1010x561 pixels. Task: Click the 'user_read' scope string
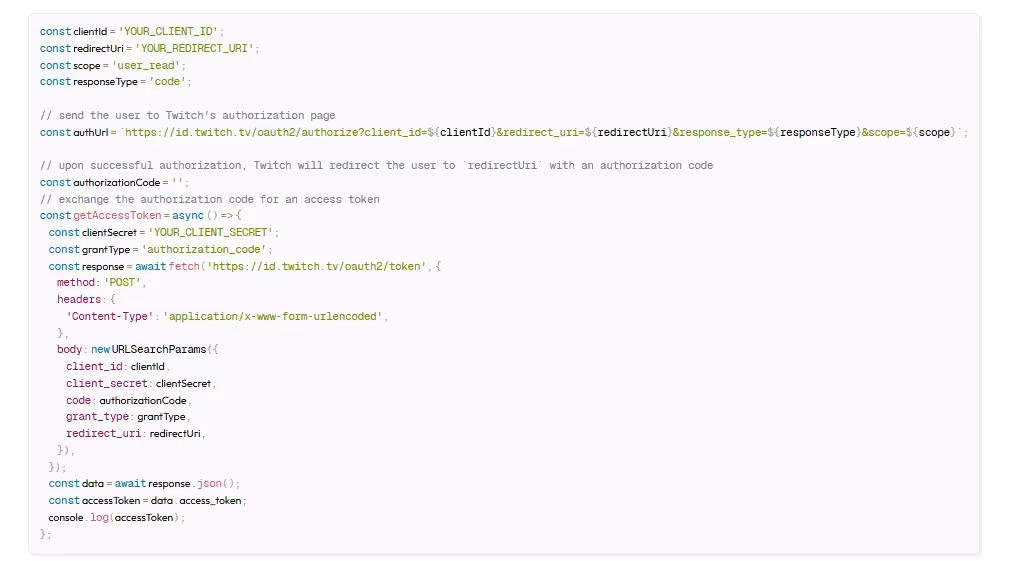pos(146,65)
